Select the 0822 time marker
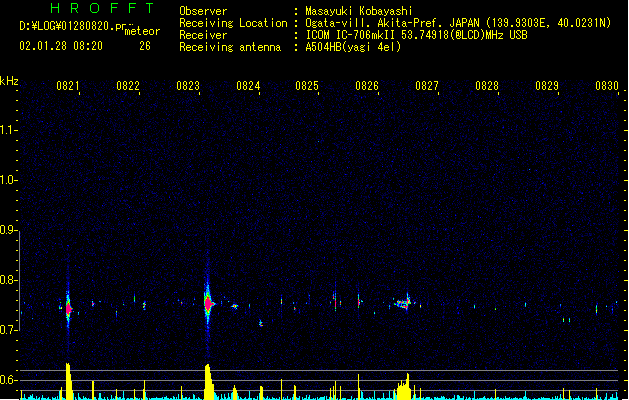This screenshot has height=400, width=629. click(x=128, y=86)
